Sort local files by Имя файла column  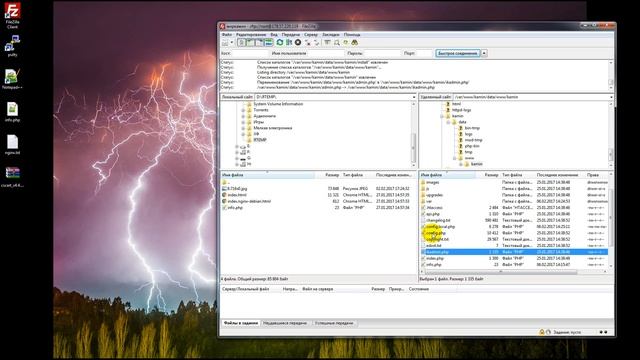coord(268,175)
